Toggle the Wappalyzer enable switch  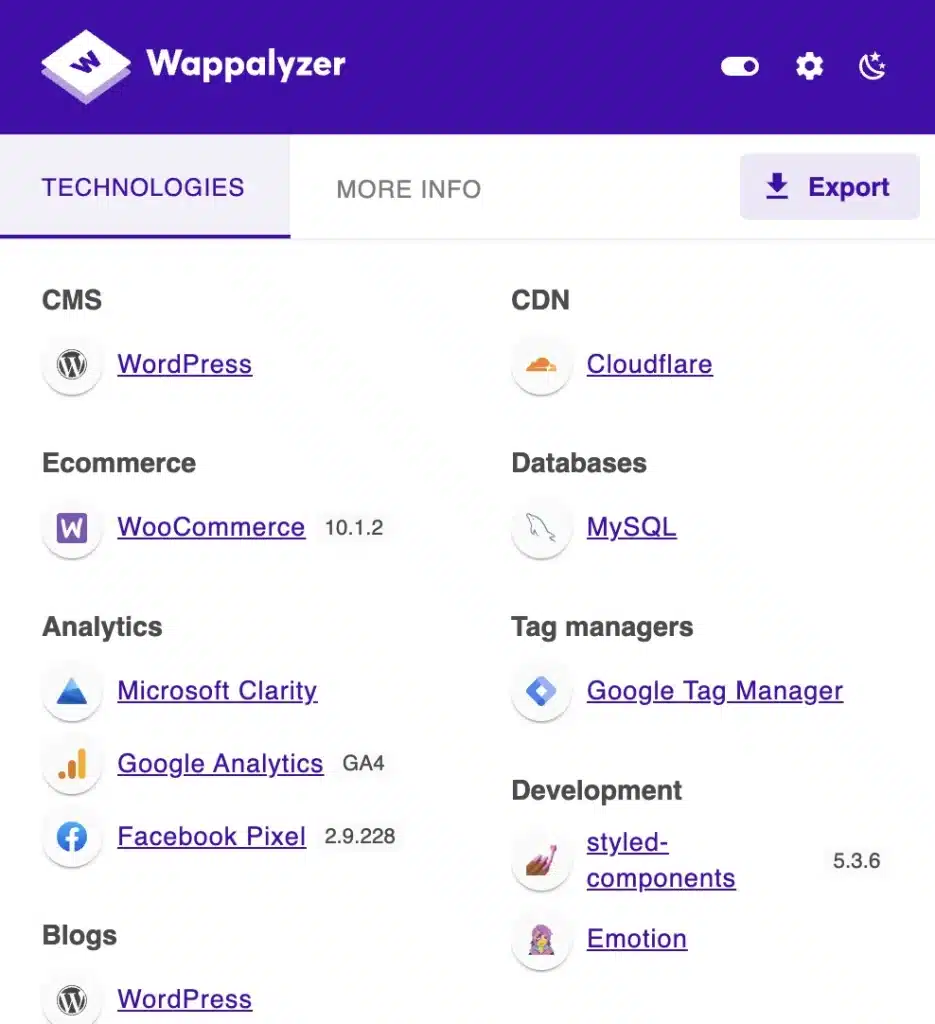[x=739, y=67]
